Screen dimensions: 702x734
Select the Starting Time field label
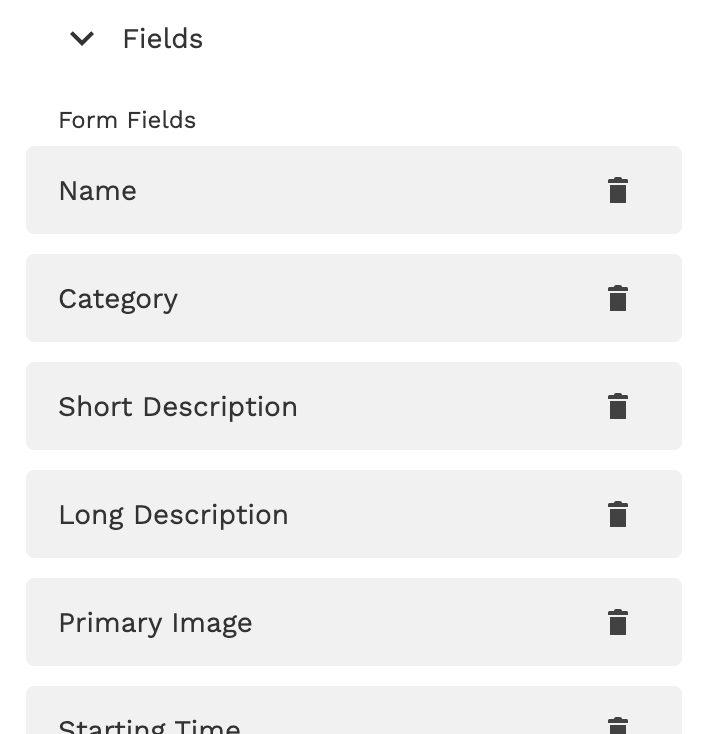[149, 727]
